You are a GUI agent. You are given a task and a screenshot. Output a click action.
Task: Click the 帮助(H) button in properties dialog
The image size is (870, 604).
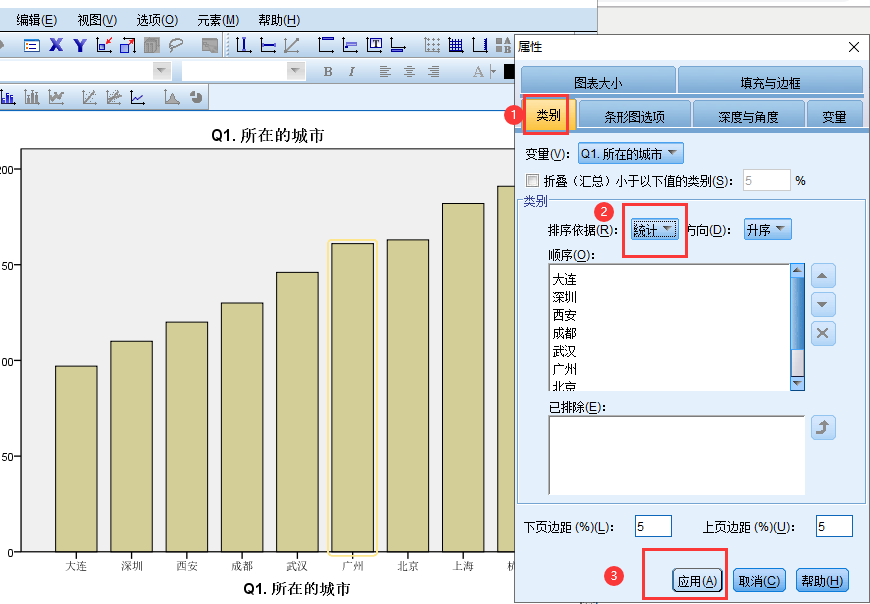pyautogui.click(x=822, y=581)
